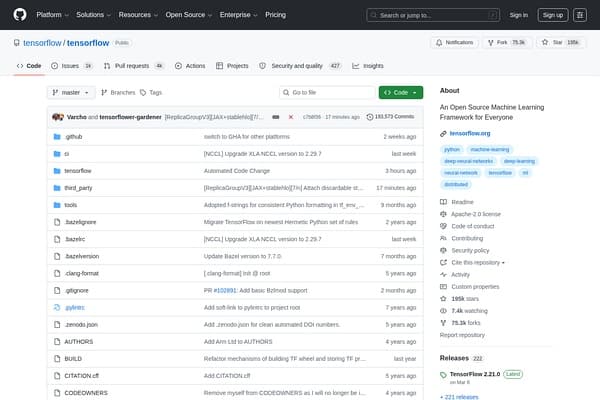Open the TensorFlow 2.21.0 release
The height and width of the screenshot is (400, 600).
tap(475, 374)
